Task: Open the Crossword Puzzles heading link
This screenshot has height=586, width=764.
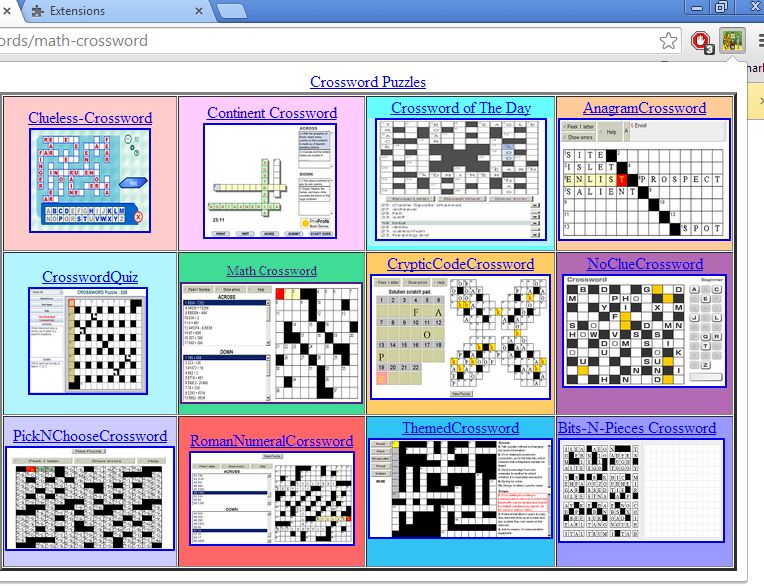Action: [368, 82]
